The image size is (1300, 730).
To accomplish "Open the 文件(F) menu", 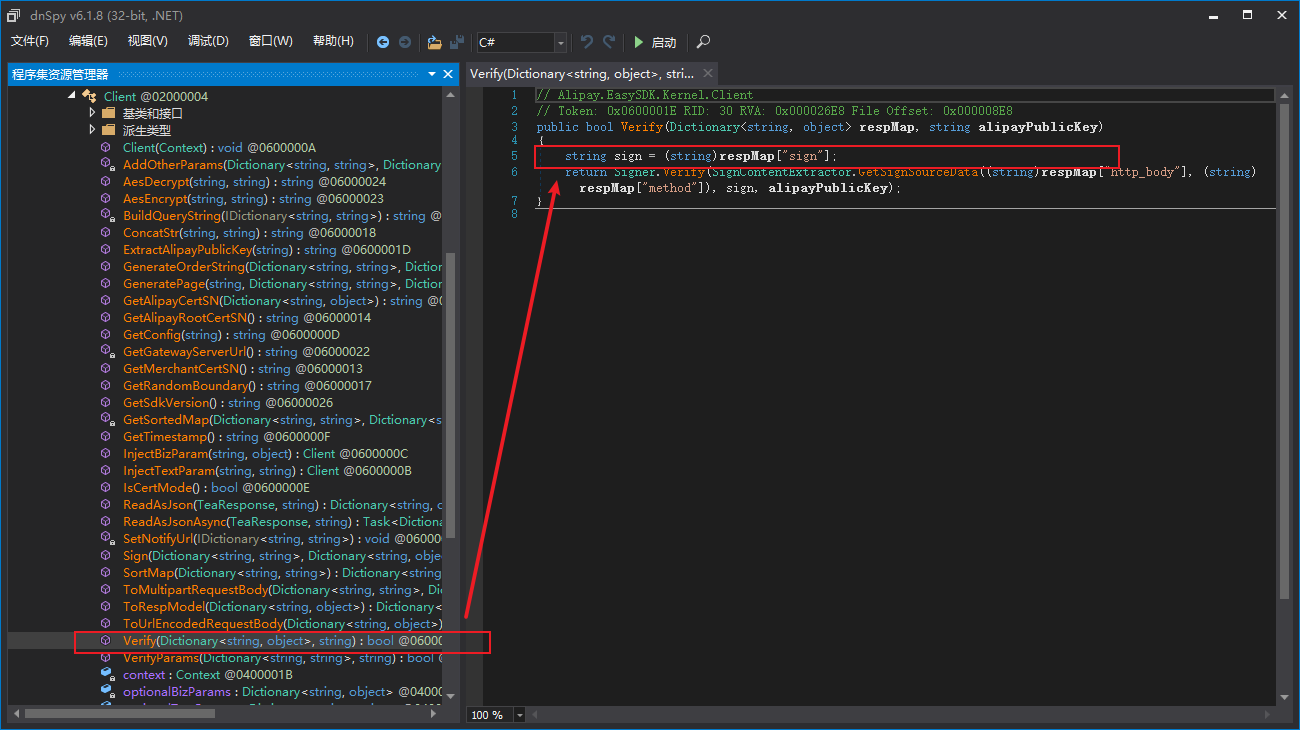I will click(x=30, y=41).
